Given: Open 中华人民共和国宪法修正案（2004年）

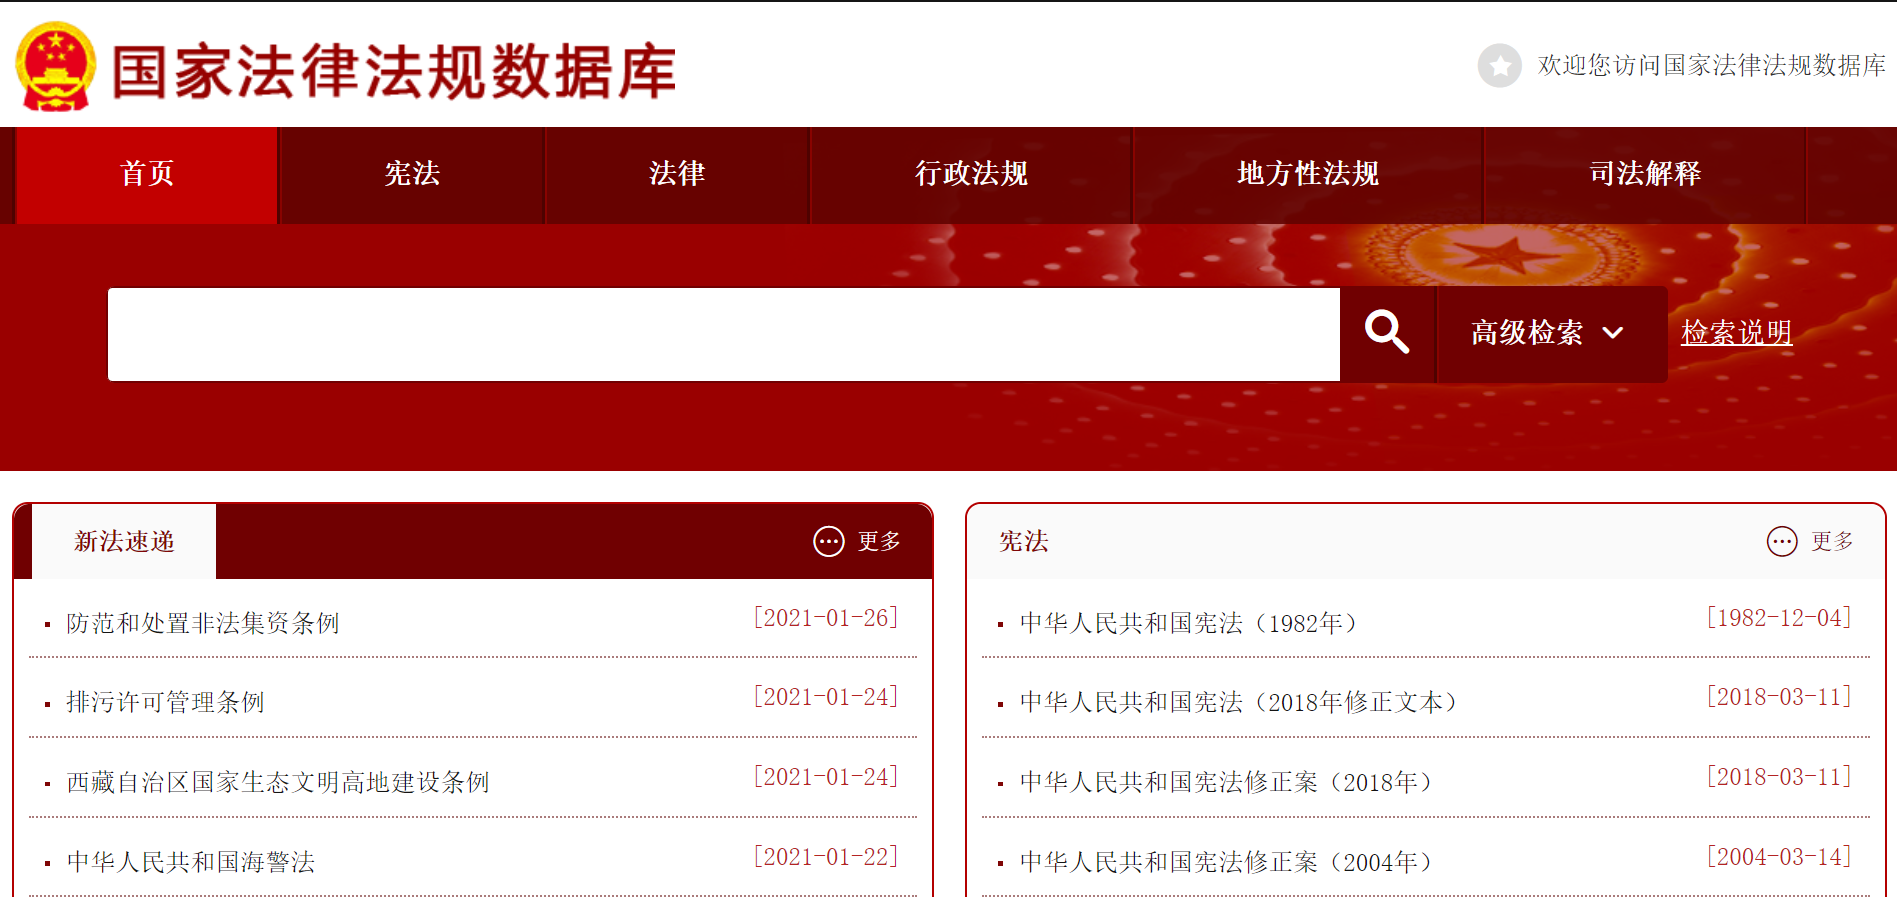Looking at the screenshot, I should point(1226,862).
